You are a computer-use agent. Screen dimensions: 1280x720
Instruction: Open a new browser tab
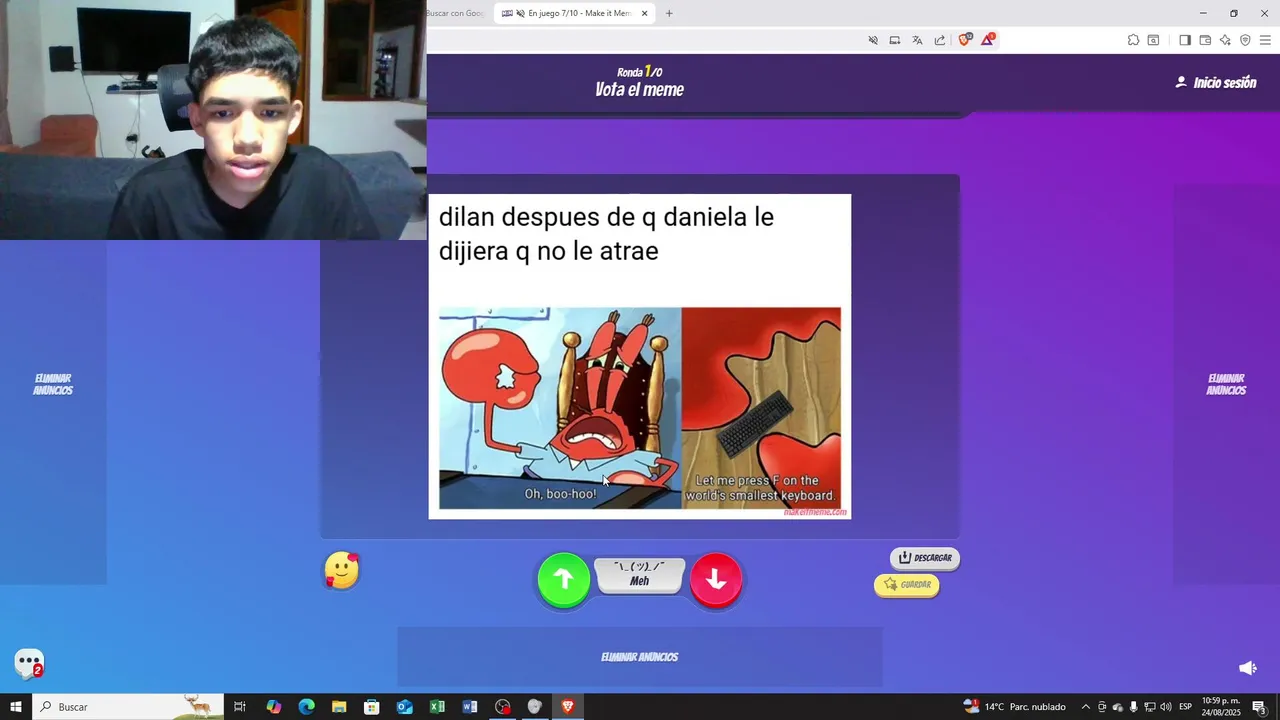pyautogui.click(x=669, y=13)
